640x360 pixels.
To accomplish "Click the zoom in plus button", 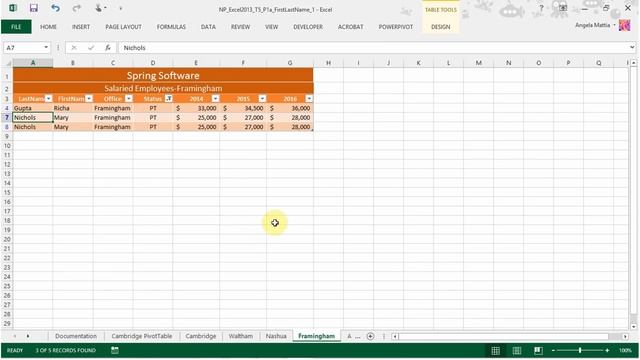I will pyautogui.click(x=607, y=350).
